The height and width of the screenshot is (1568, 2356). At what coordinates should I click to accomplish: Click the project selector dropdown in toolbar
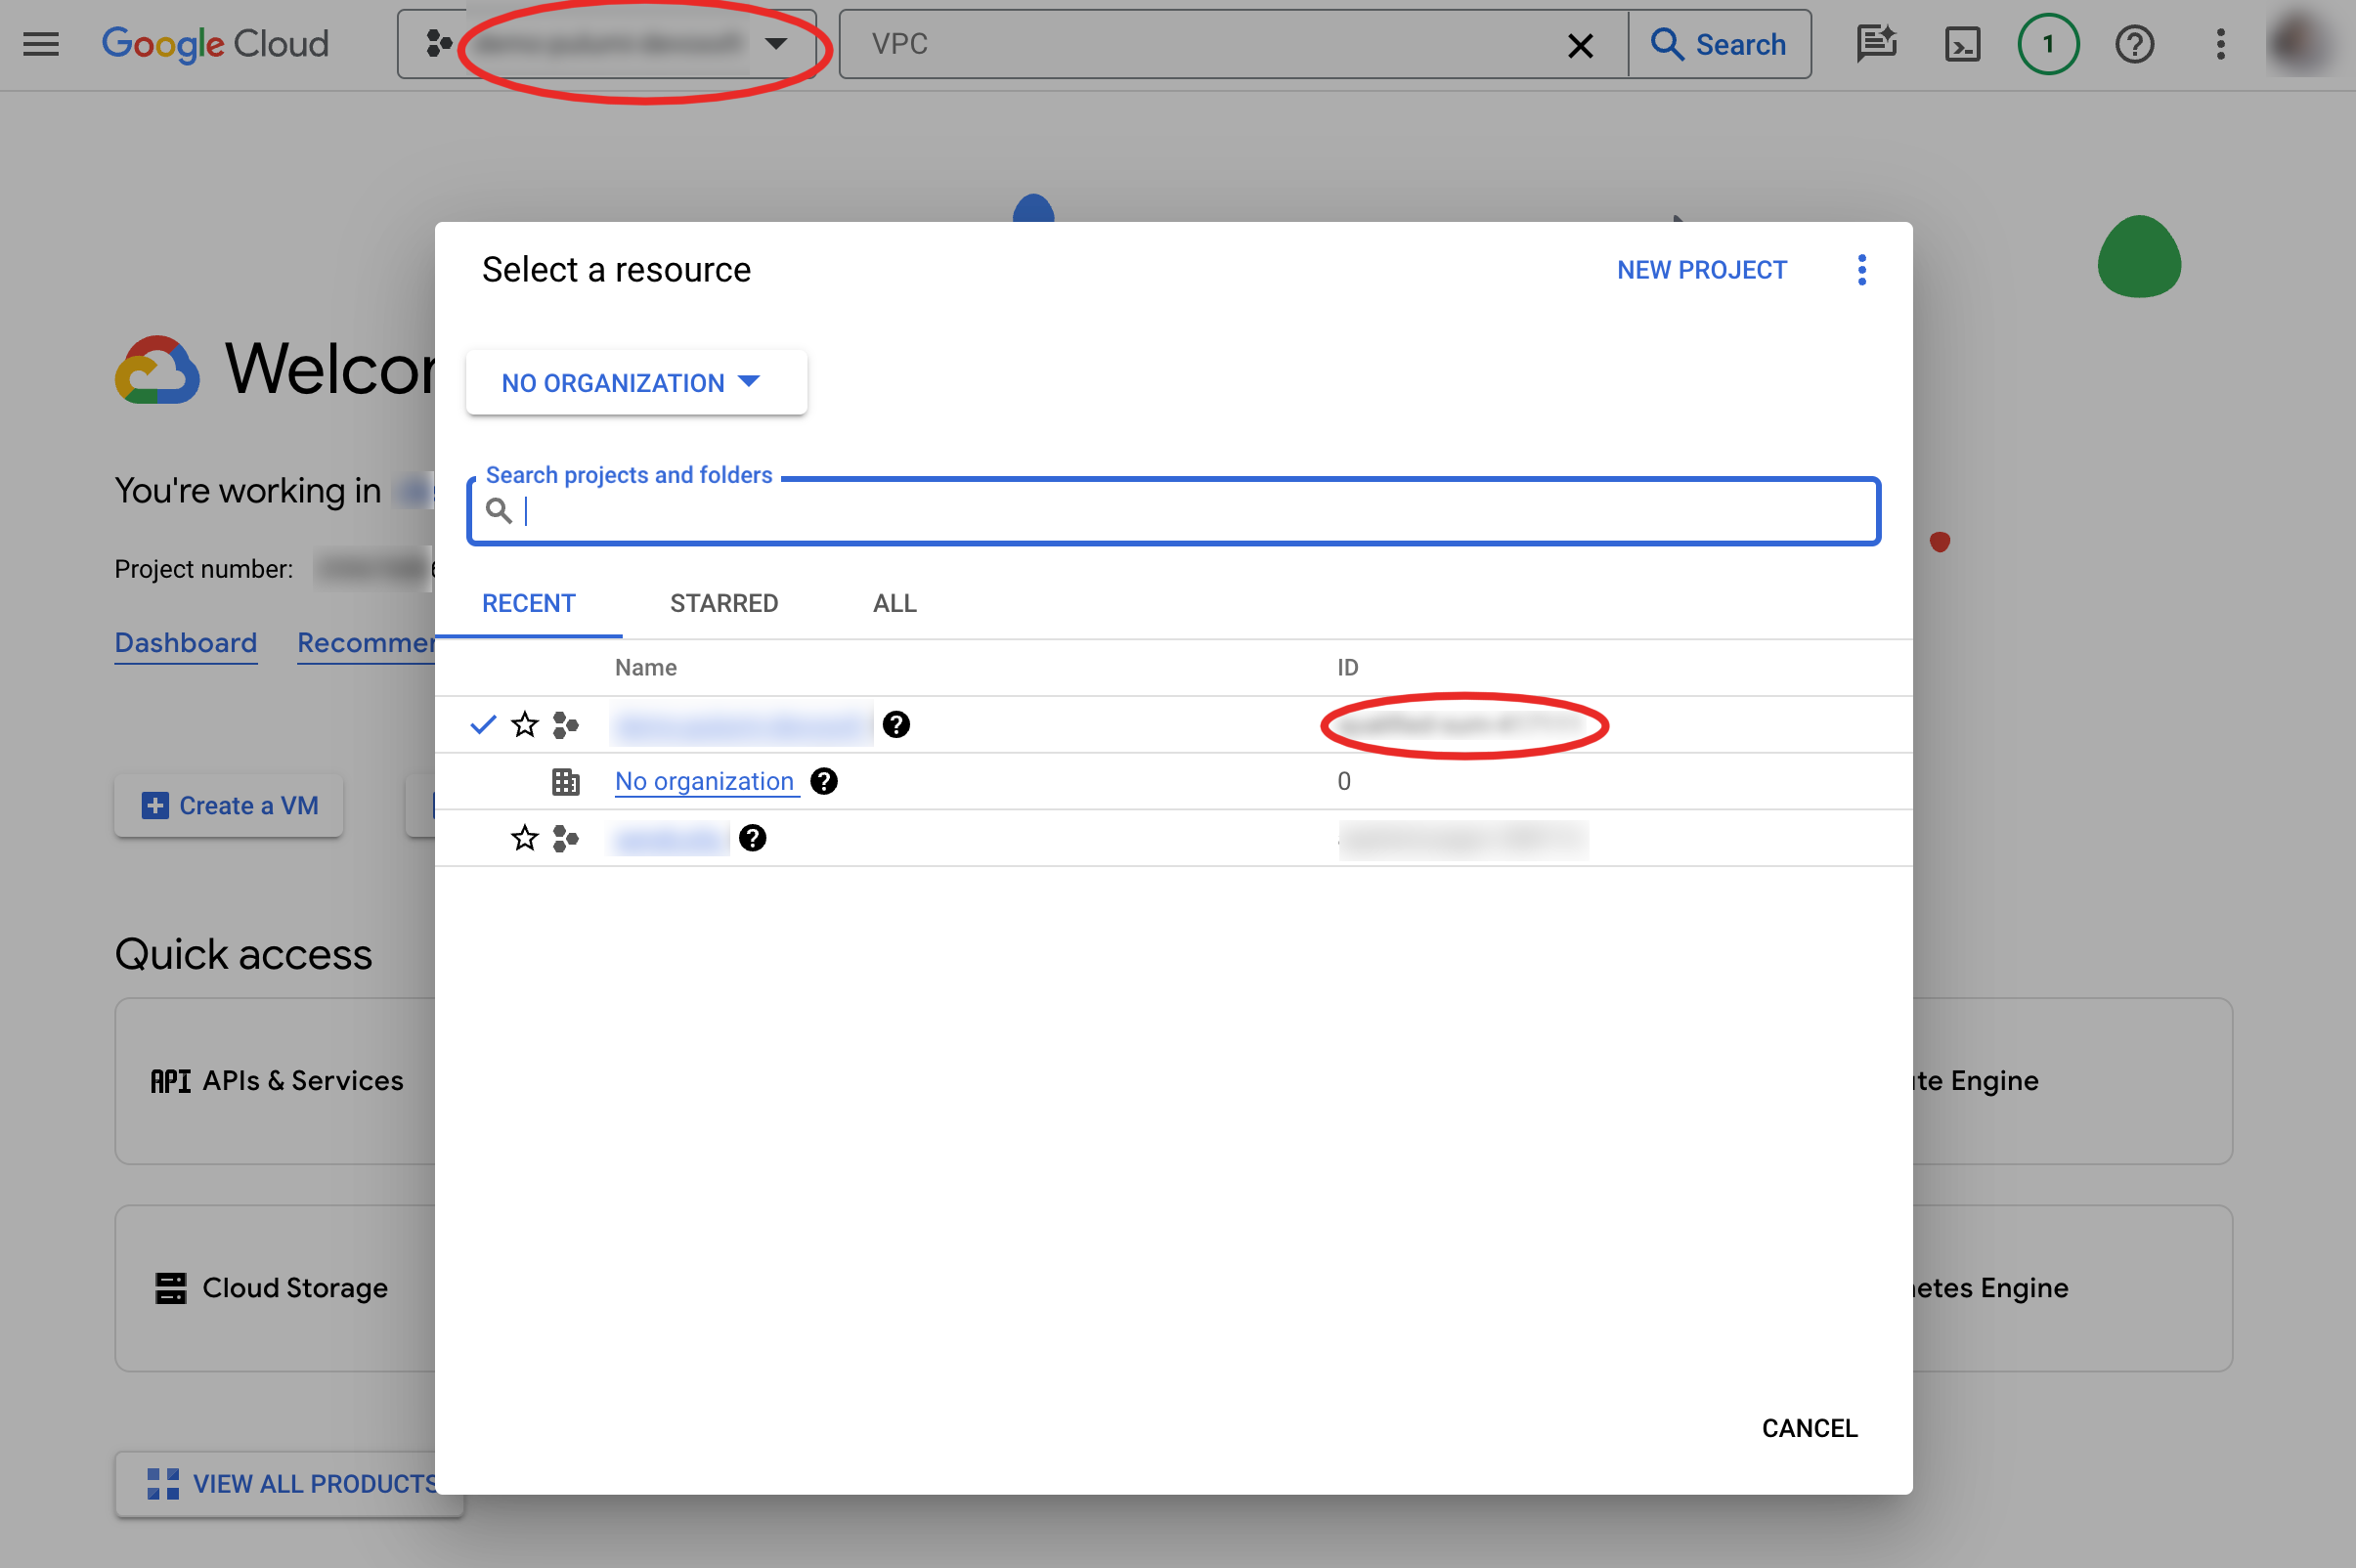[611, 44]
